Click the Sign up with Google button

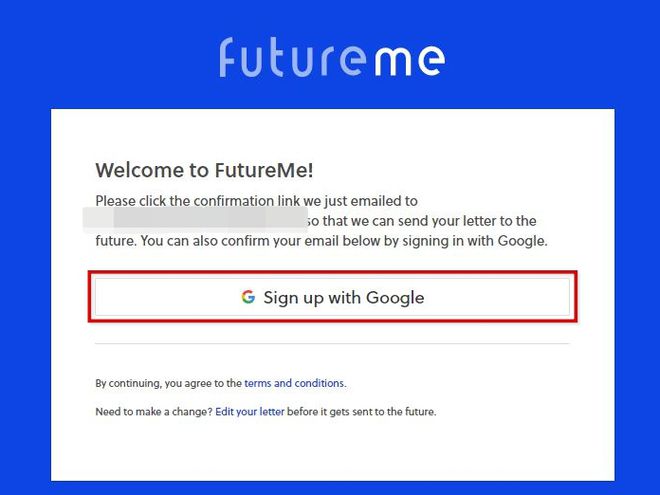click(x=333, y=297)
